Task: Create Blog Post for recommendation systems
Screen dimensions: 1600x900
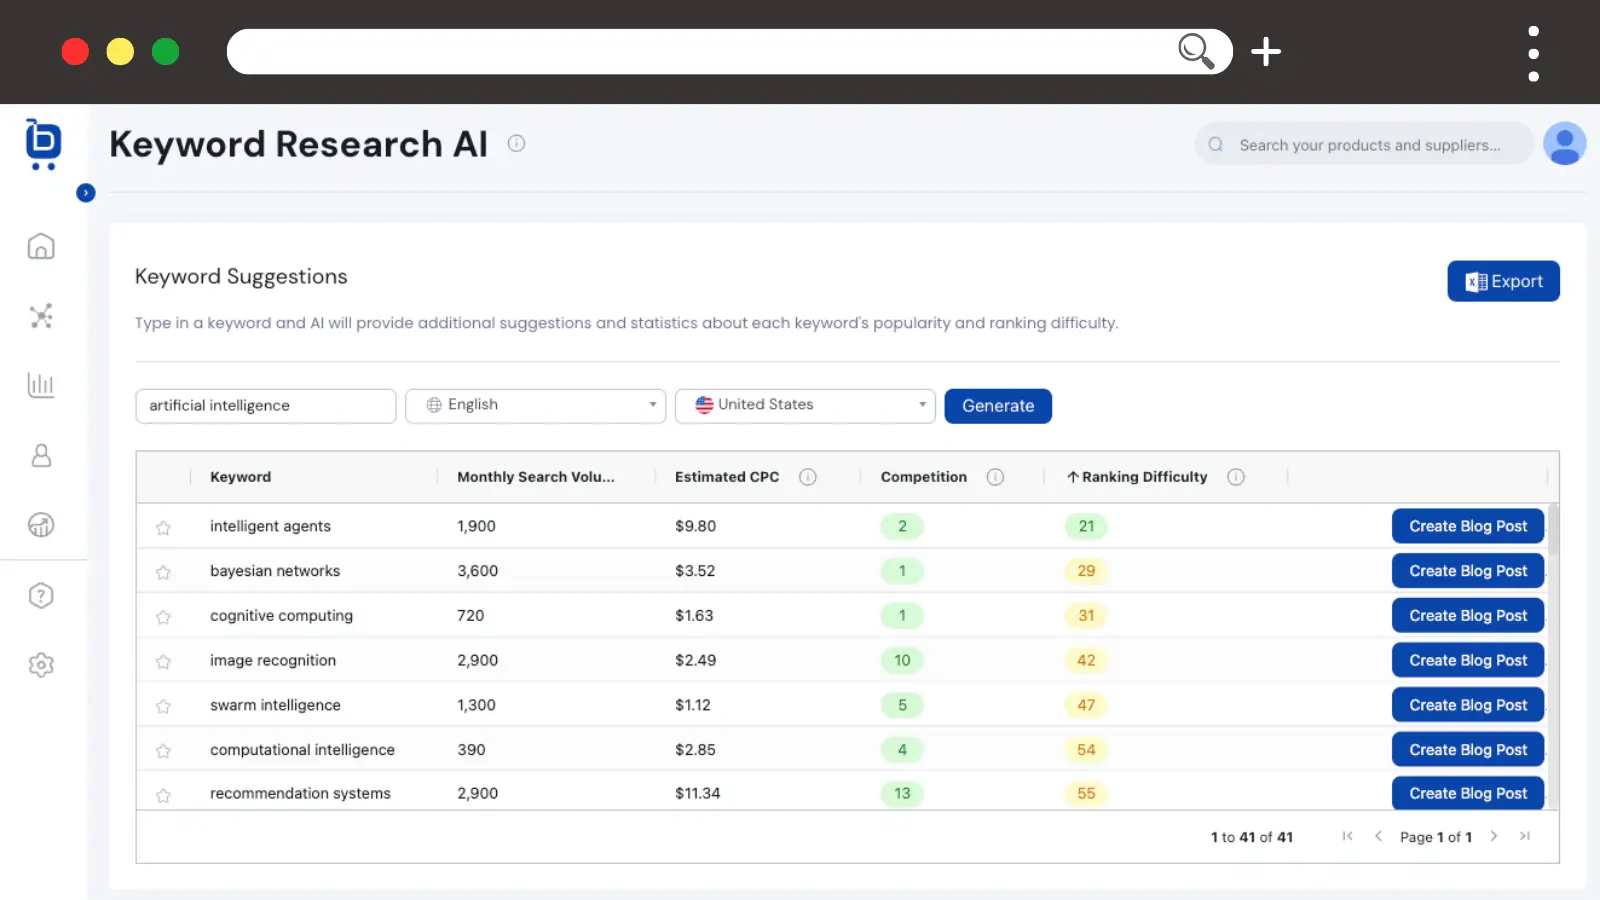Action: pos(1468,793)
